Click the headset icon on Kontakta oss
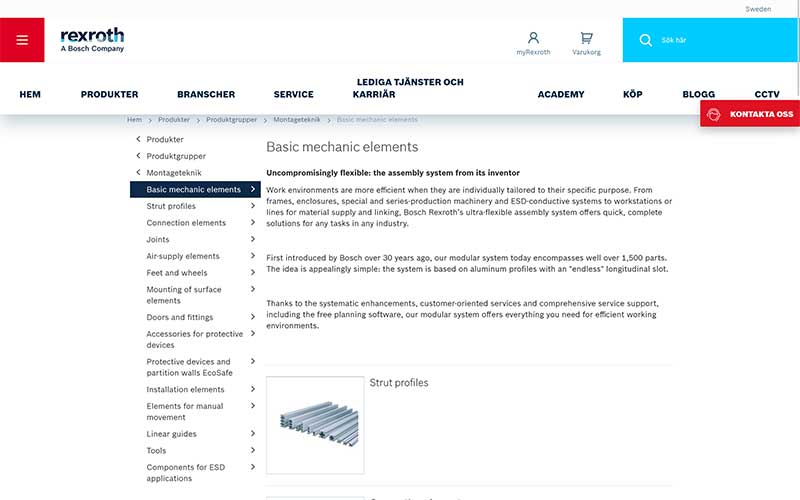 713,114
